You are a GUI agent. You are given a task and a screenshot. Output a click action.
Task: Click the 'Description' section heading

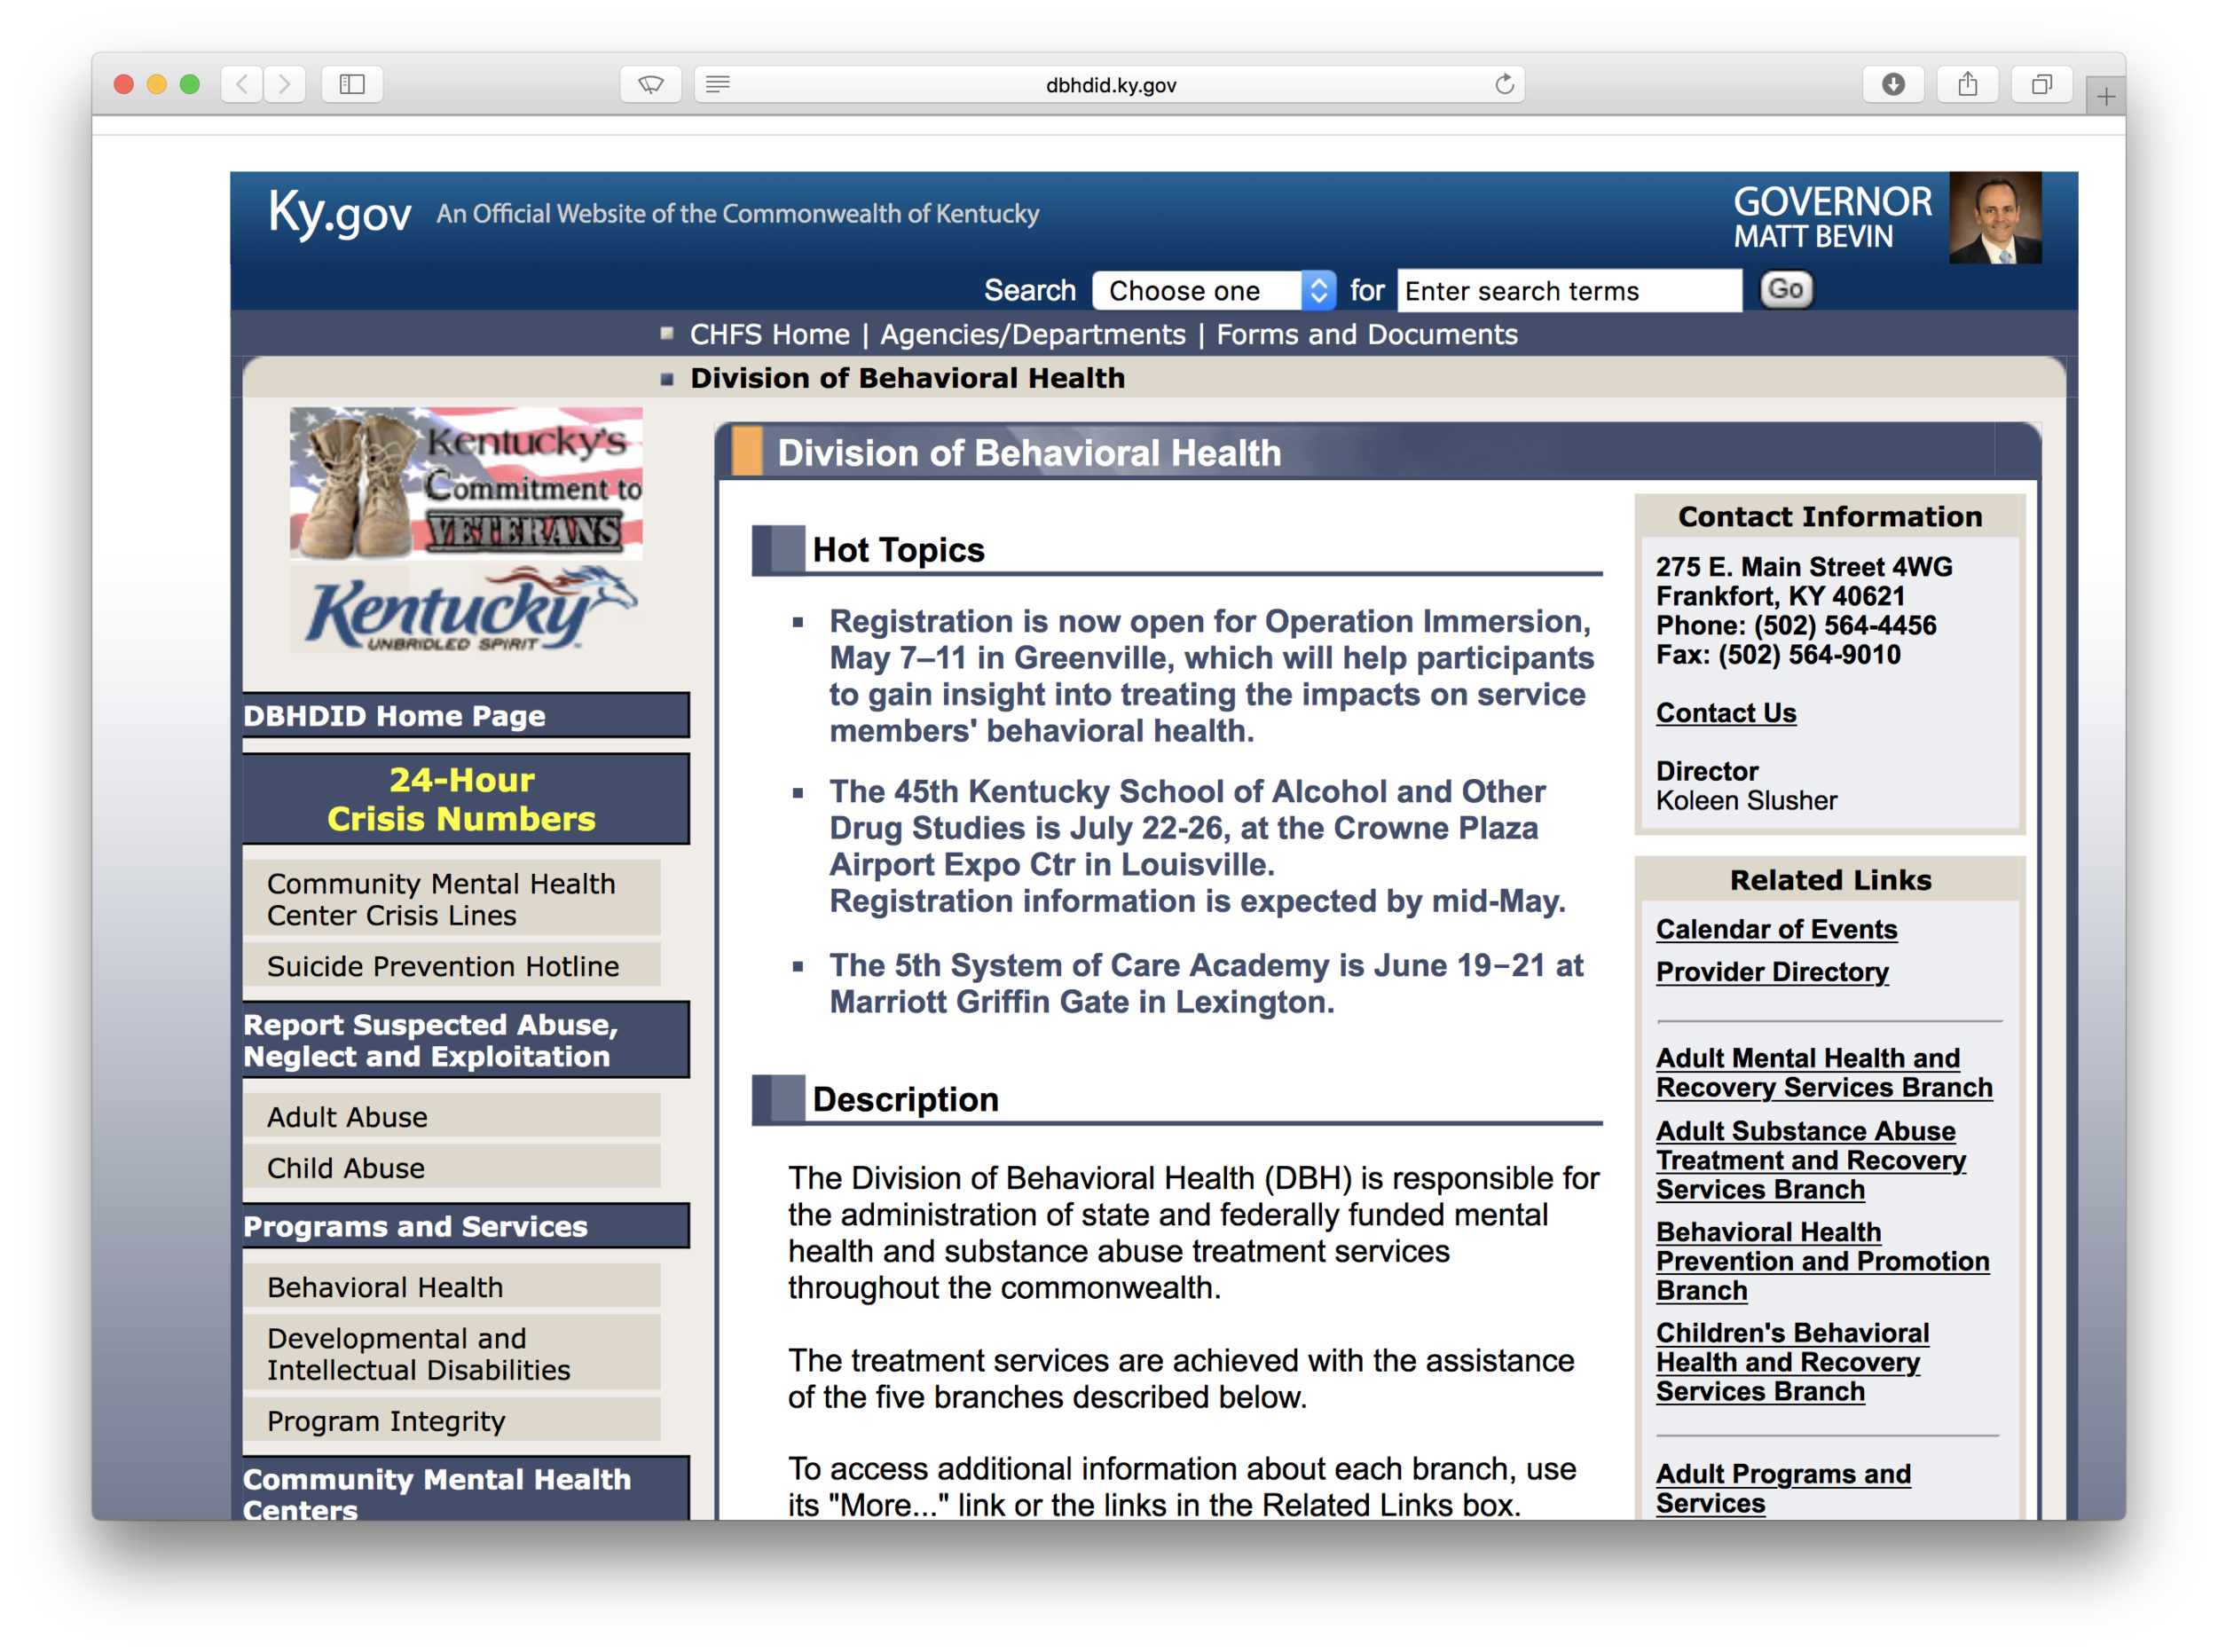[905, 1098]
